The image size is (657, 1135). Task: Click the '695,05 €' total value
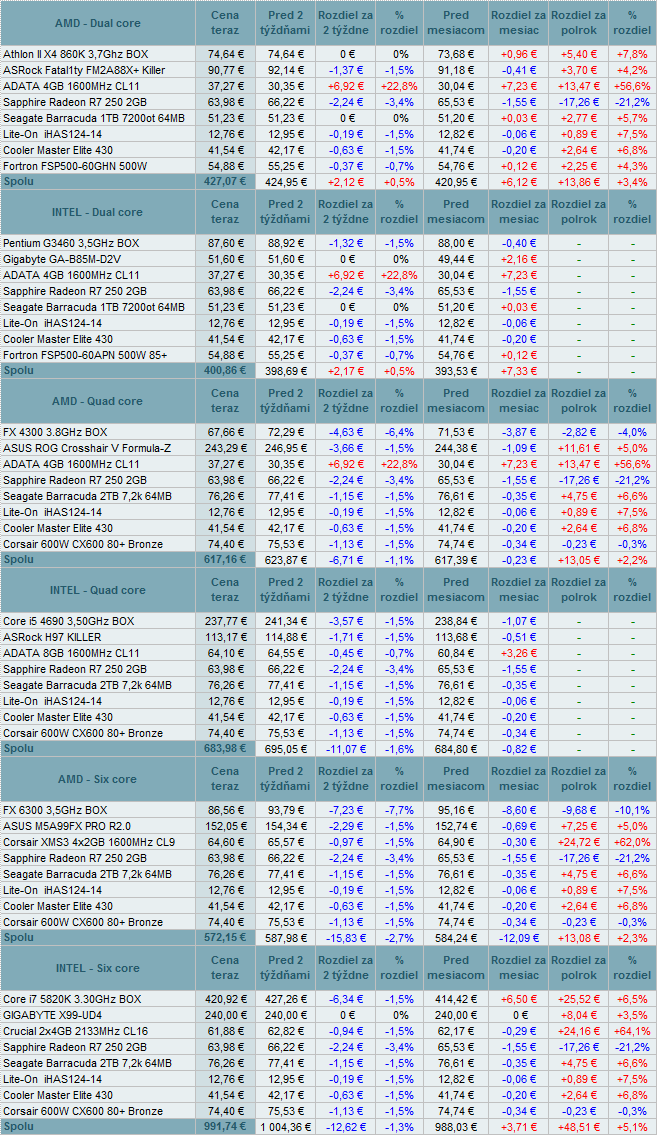point(287,748)
